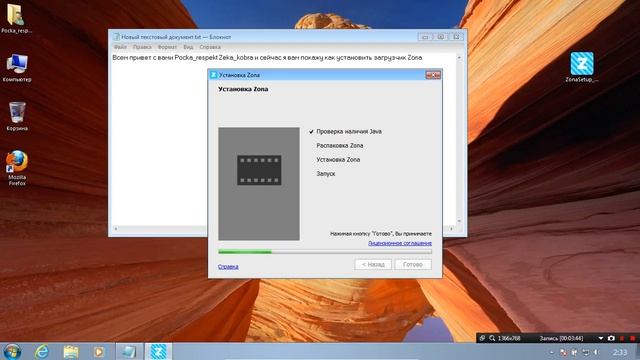Image resolution: width=640 pixels, height=360 pixels.
Task: Switch to the Notepad taskbar button
Action: pos(129,351)
